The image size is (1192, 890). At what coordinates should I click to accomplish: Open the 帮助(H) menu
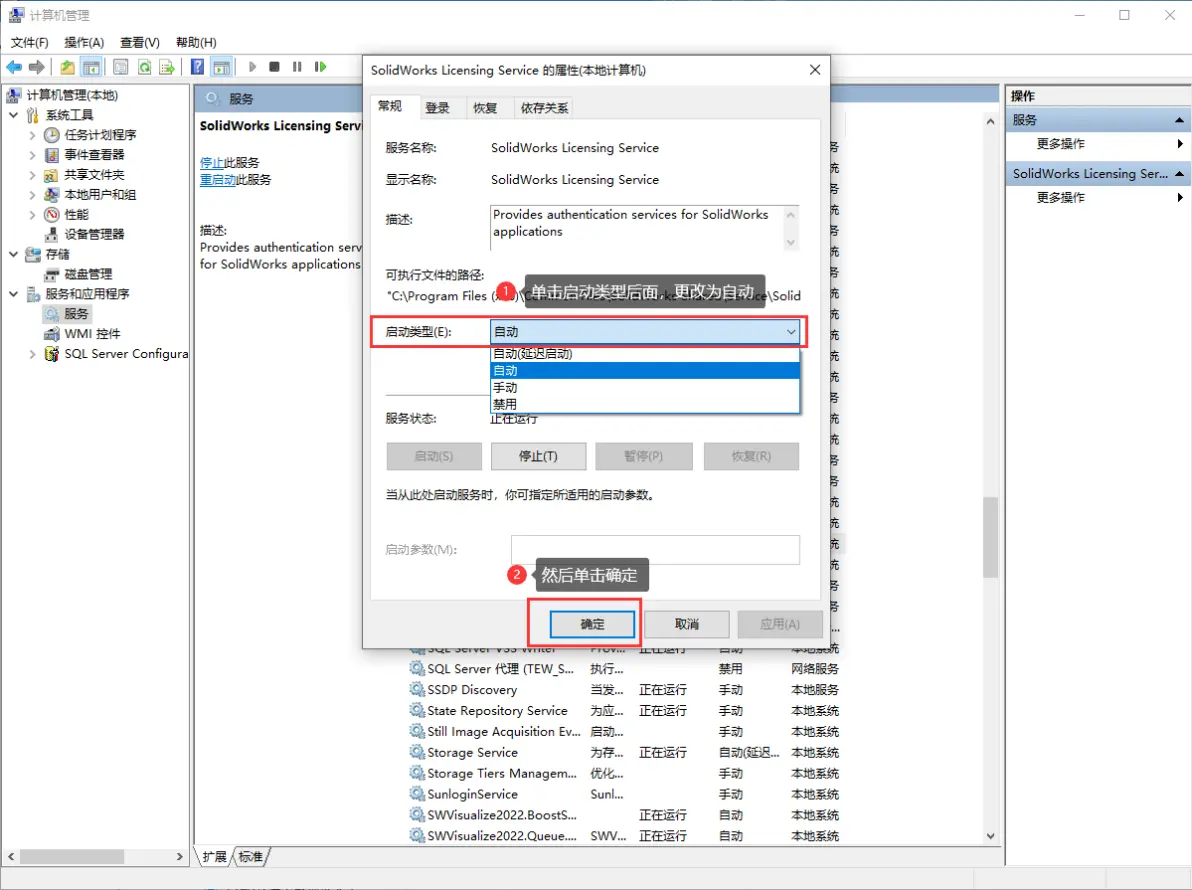coord(196,43)
